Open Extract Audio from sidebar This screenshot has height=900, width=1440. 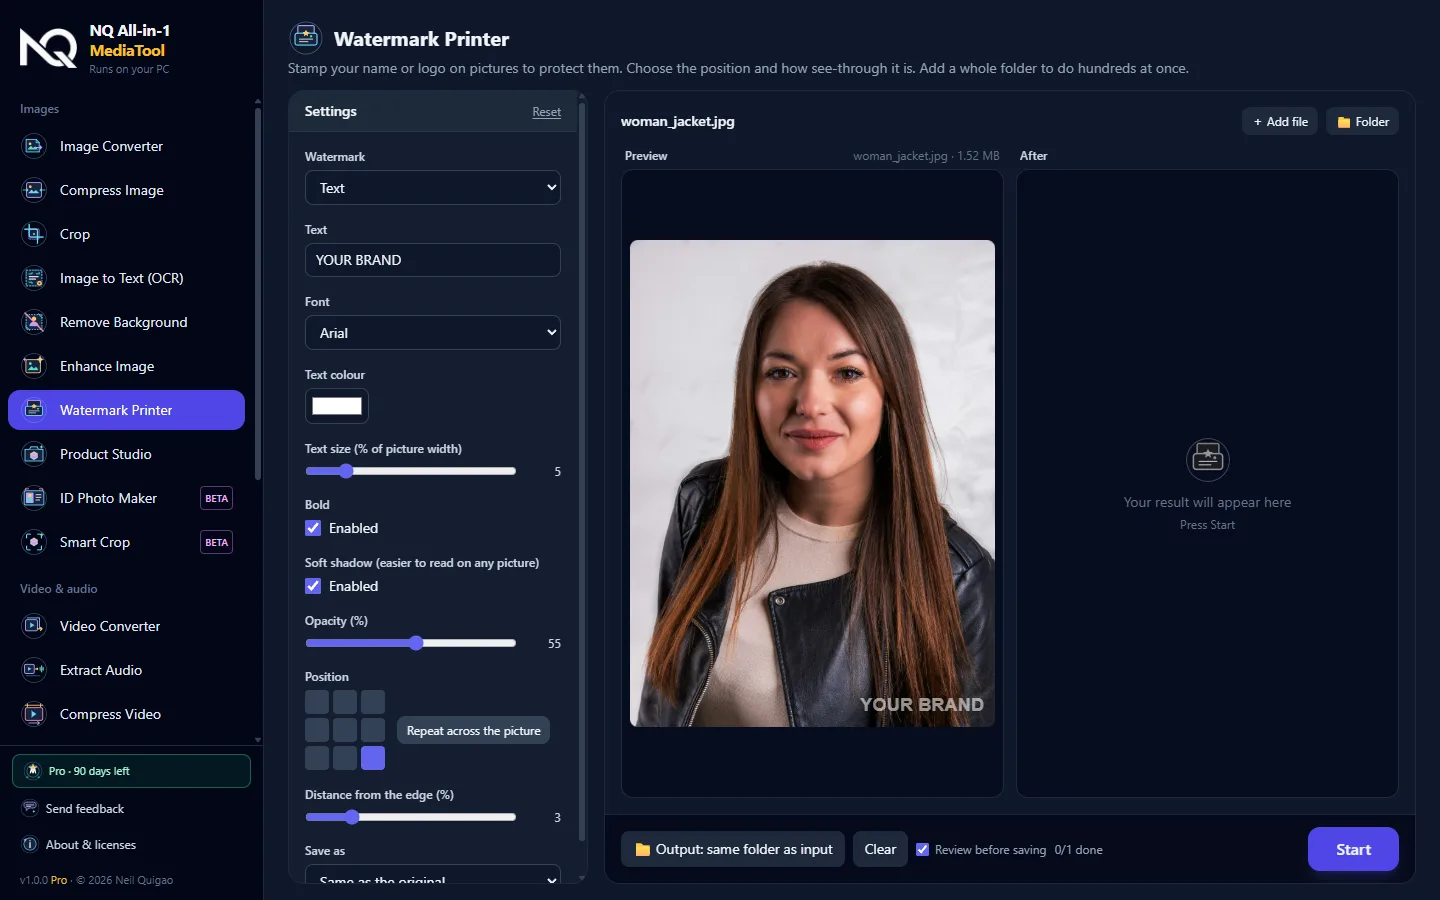pyautogui.click(x=126, y=670)
